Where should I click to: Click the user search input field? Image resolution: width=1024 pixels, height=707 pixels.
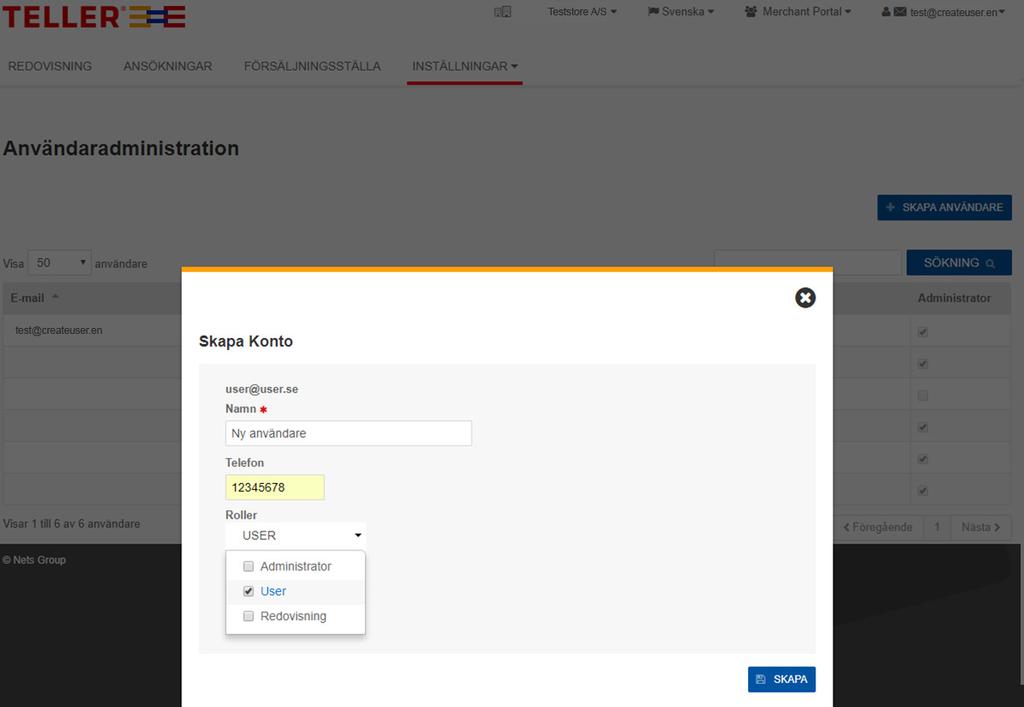pyautogui.click(x=807, y=262)
